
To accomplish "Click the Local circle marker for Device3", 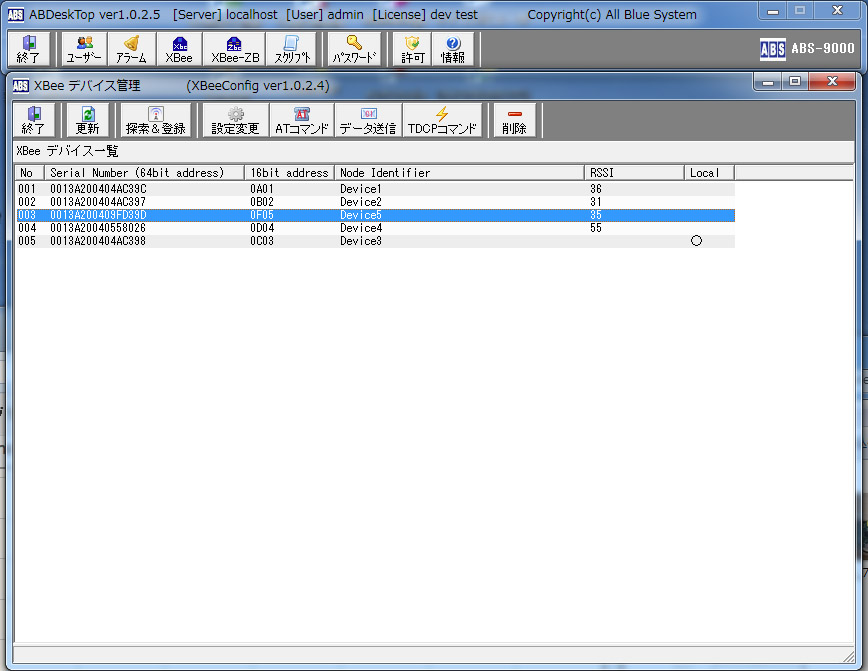I will [x=696, y=241].
